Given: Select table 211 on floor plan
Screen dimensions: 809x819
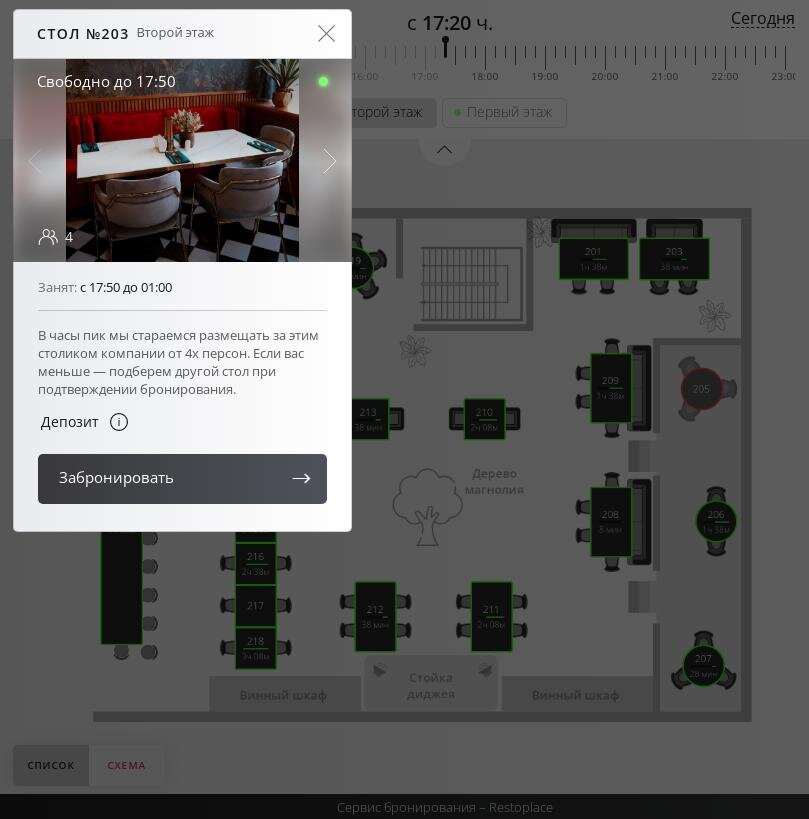Looking at the screenshot, I should (491, 617).
